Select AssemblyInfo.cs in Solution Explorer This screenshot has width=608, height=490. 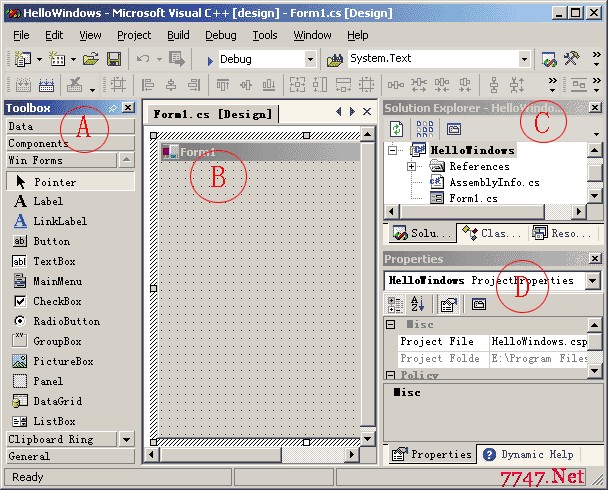[494, 183]
